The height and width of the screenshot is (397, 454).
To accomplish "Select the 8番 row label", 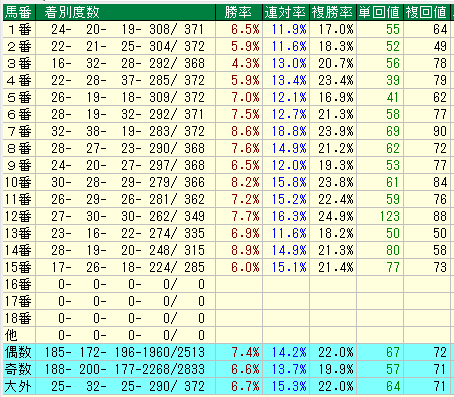I will (x=19, y=149).
